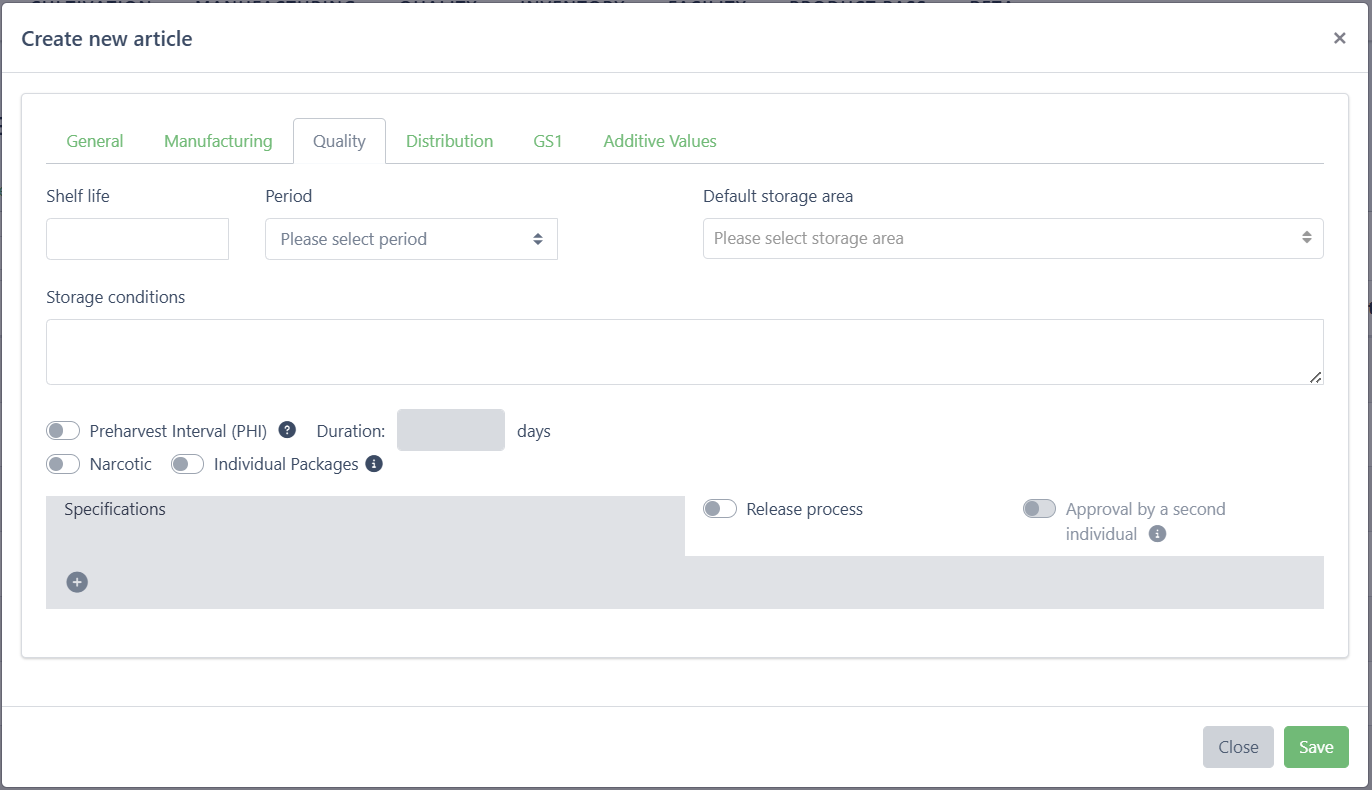
Task: Open the Default storage area dropdown
Action: (x=1013, y=238)
